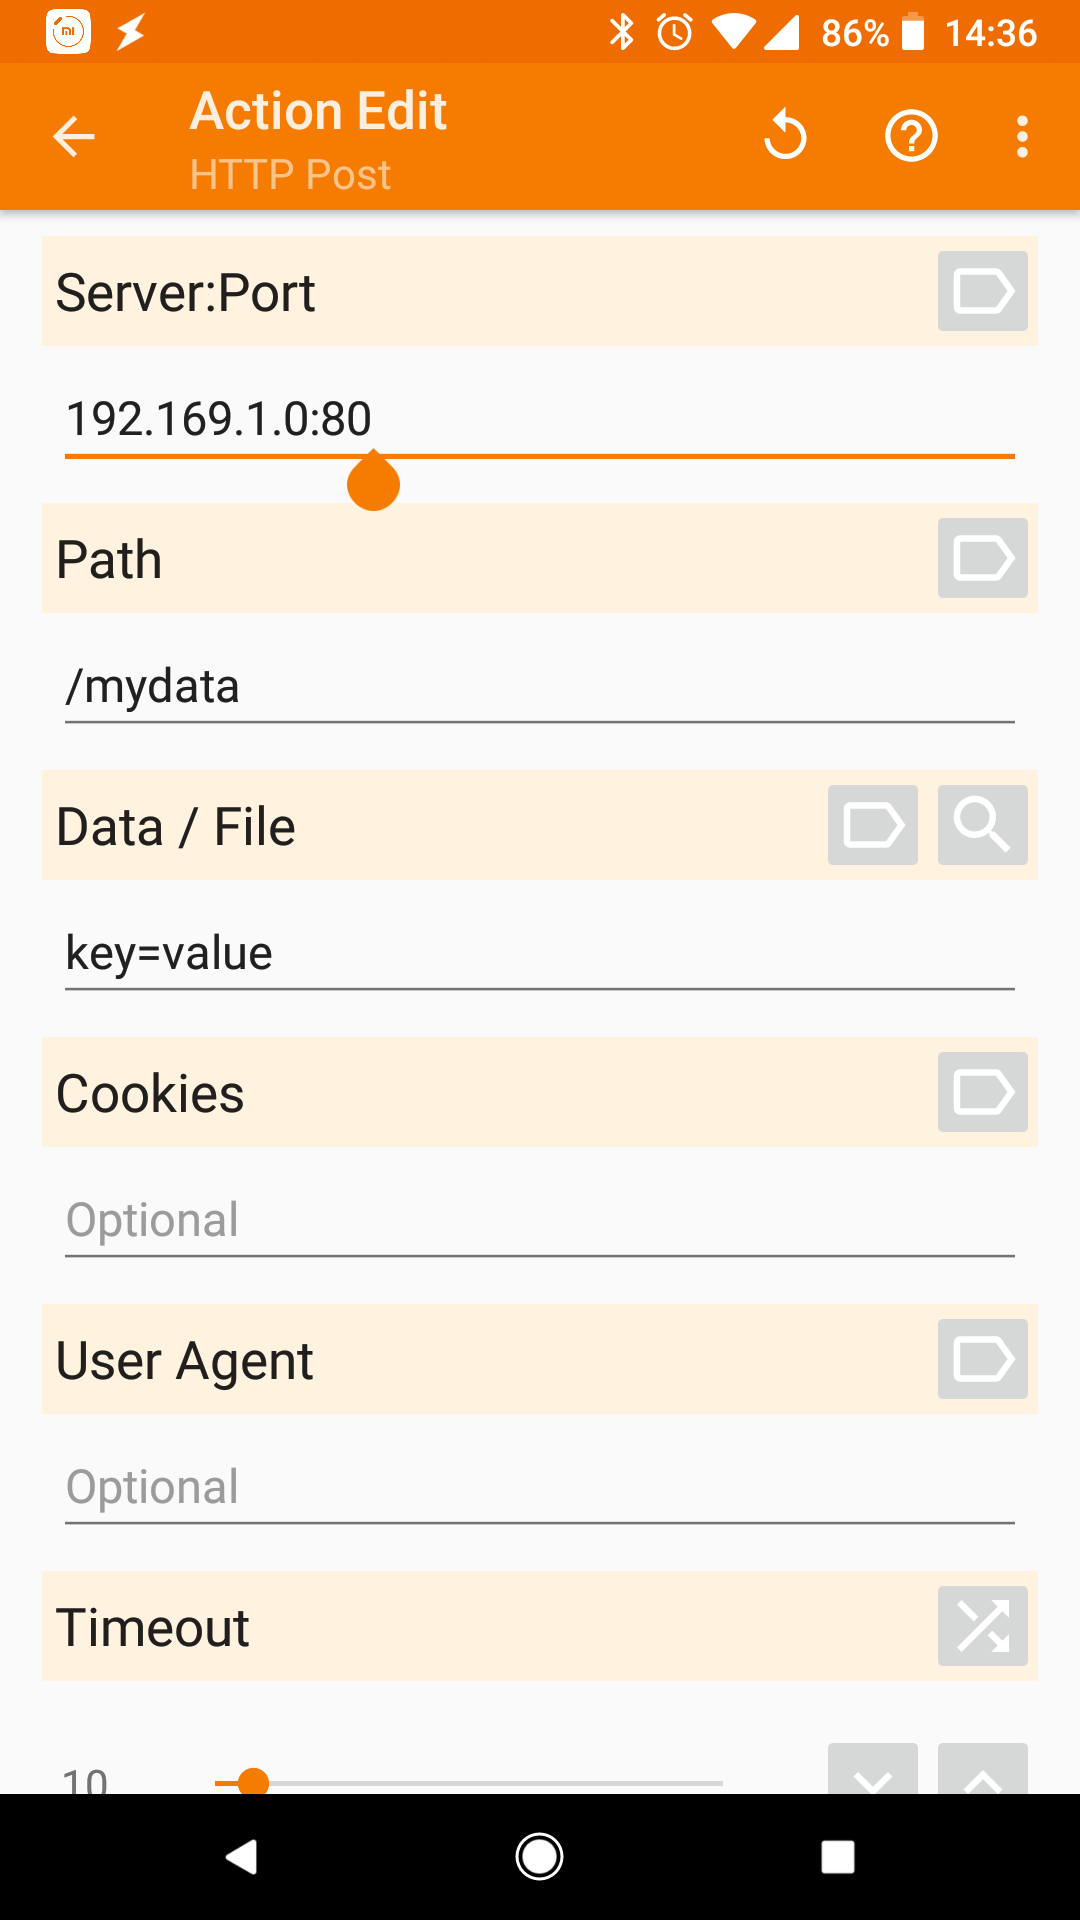Click the Timeout slider handle
This screenshot has width=1080, height=1920.
[254, 1781]
